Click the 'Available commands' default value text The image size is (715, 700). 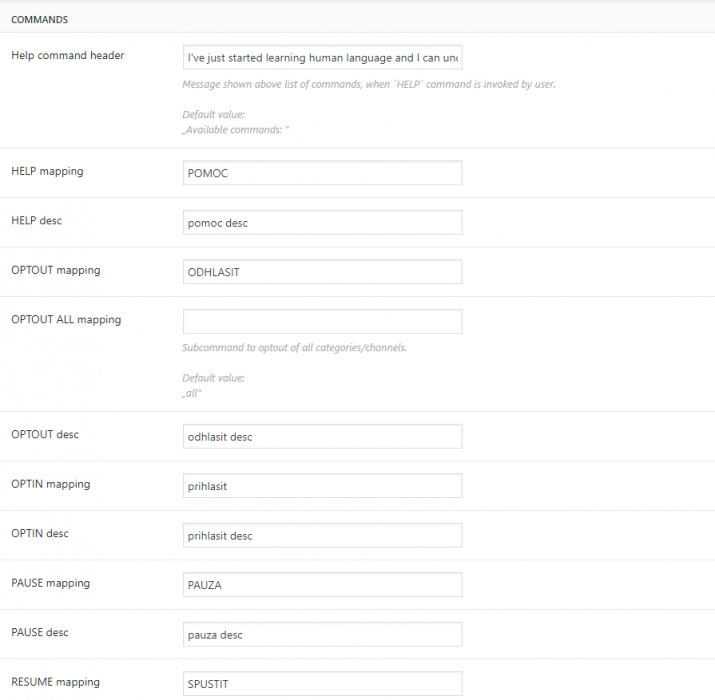[235, 130]
